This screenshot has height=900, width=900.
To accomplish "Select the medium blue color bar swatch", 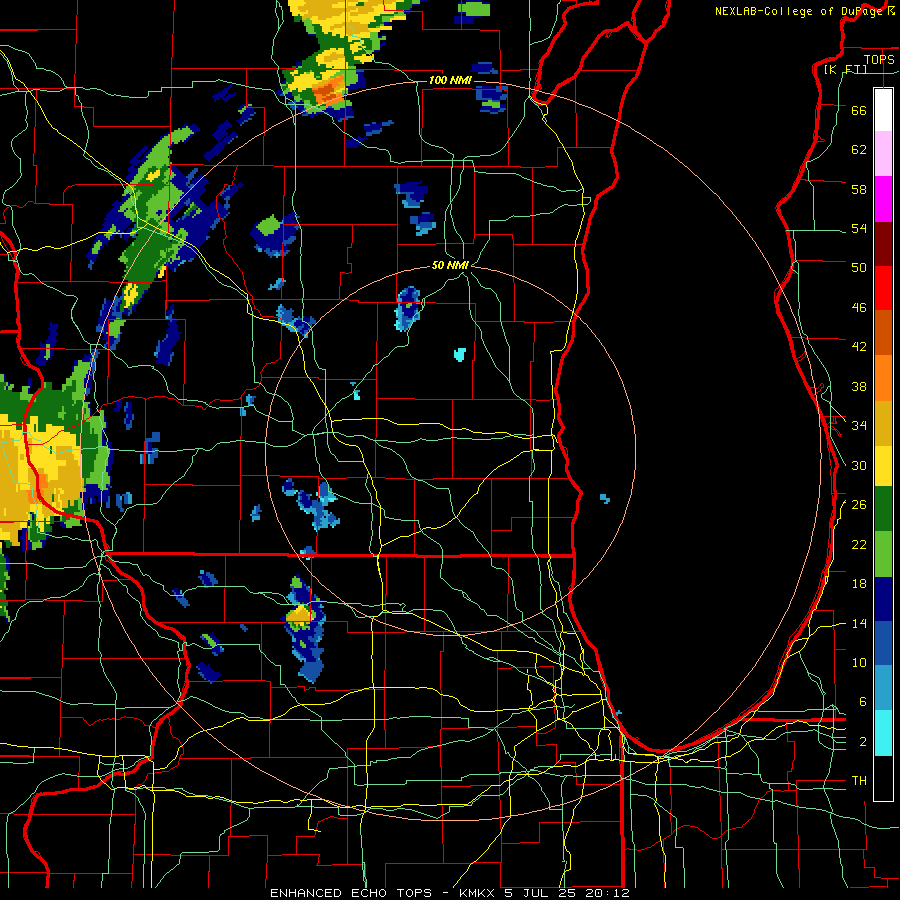I will pyautogui.click(x=883, y=643).
